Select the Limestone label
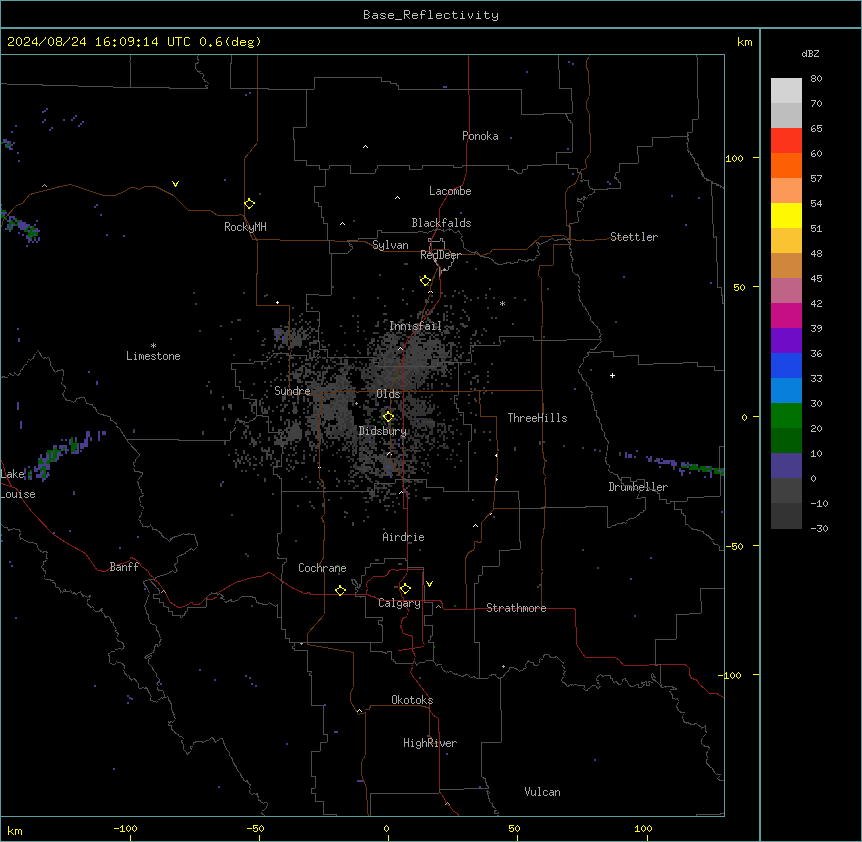 [153, 356]
